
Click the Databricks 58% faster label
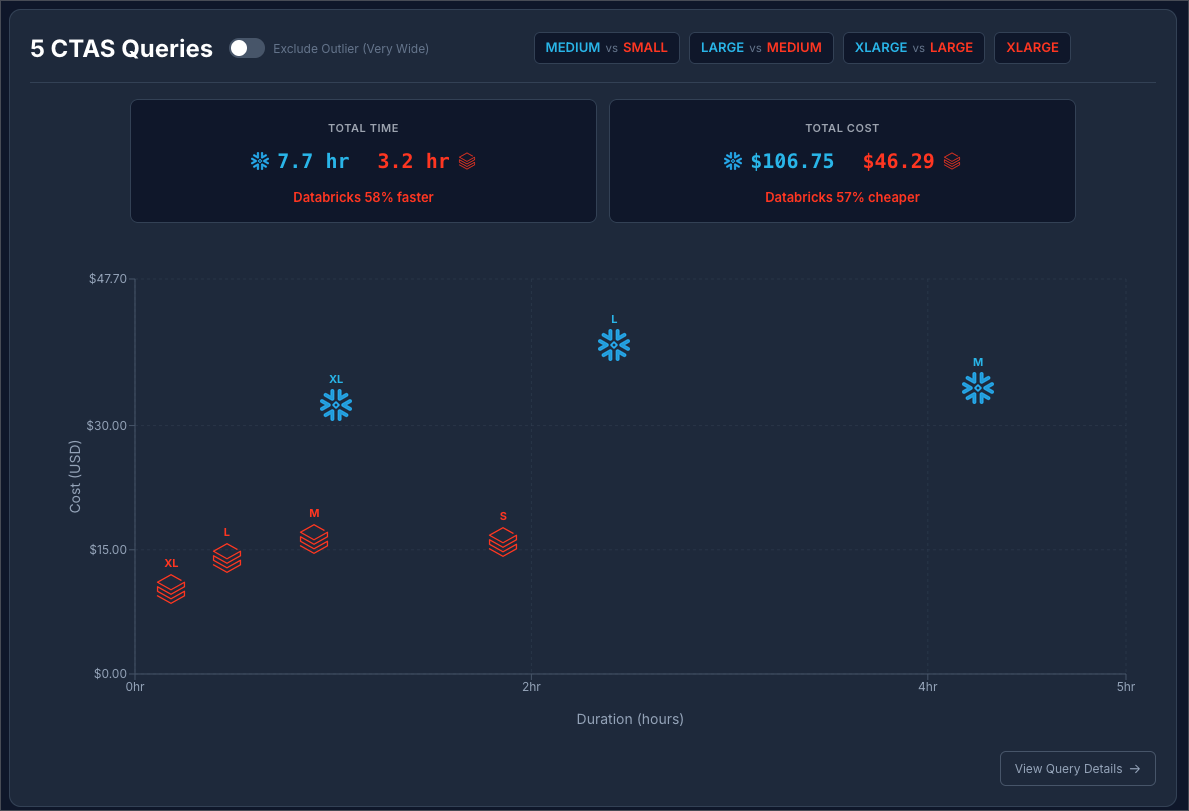click(363, 197)
